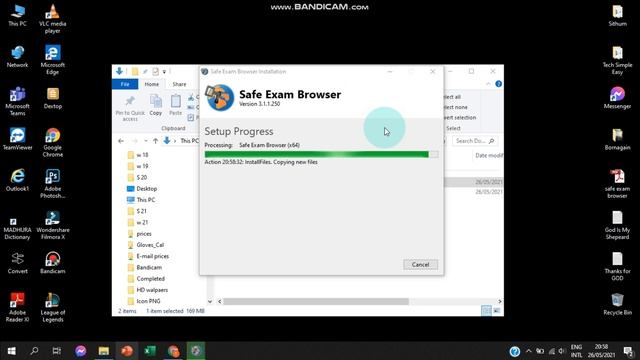Open Outlook1 desktop shortcut
The width and height of the screenshot is (640, 360).
click(x=18, y=180)
